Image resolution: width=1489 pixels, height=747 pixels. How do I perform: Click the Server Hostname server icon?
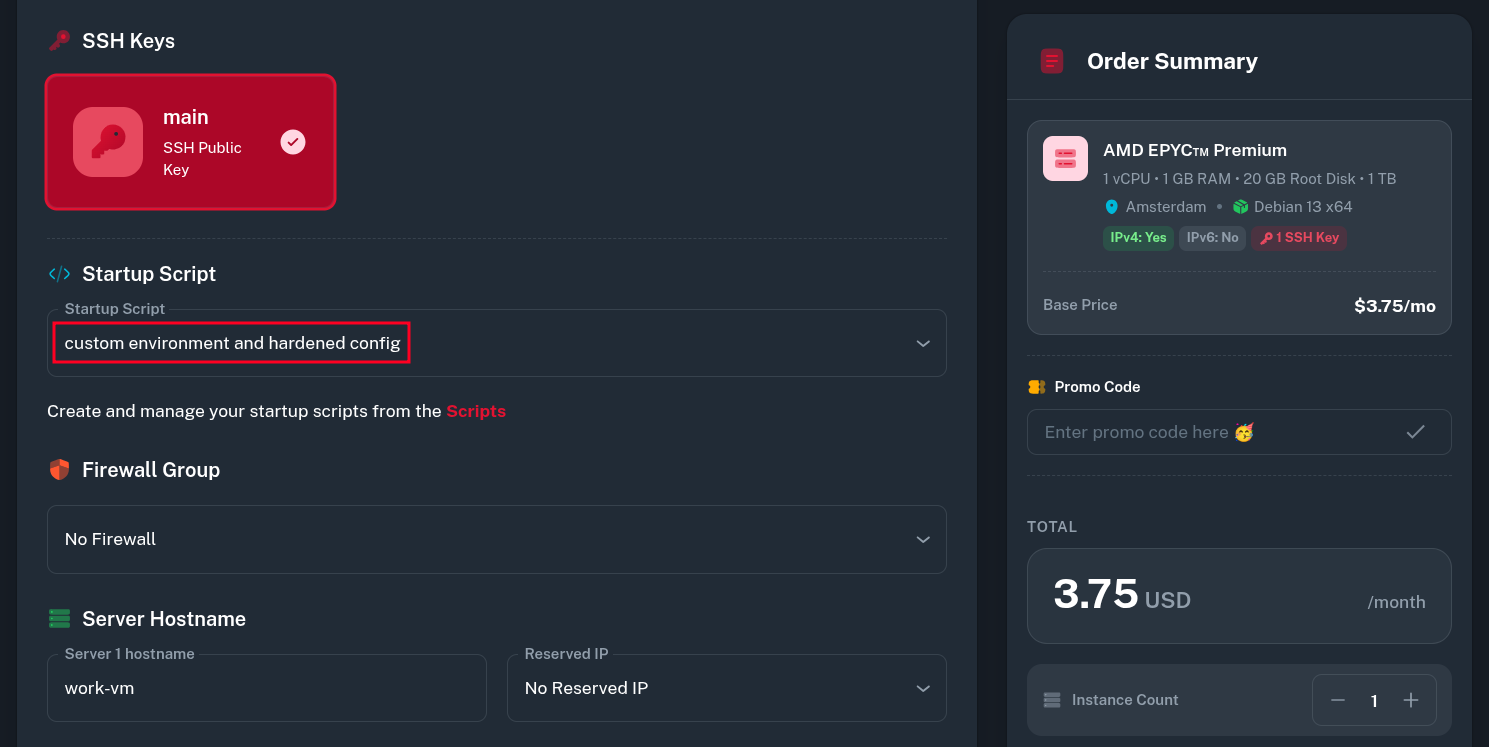tap(60, 619)
